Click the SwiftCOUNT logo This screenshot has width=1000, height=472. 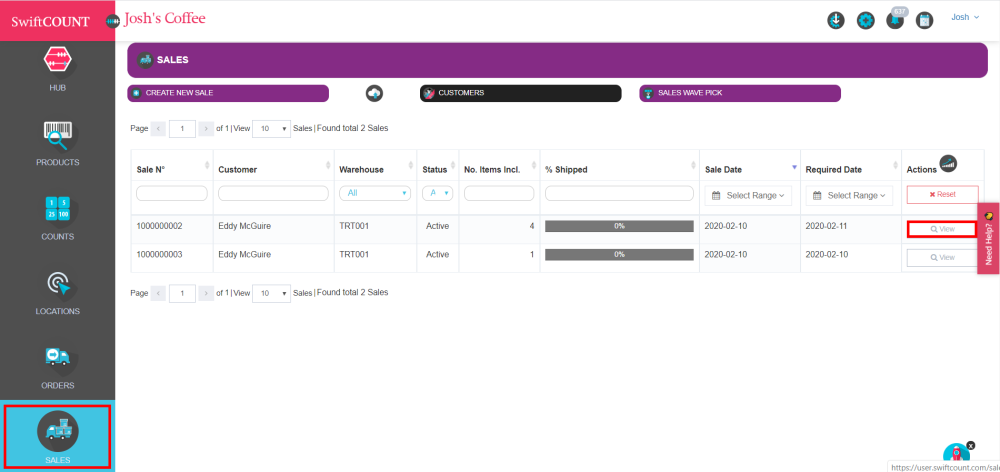click(50, 21)
